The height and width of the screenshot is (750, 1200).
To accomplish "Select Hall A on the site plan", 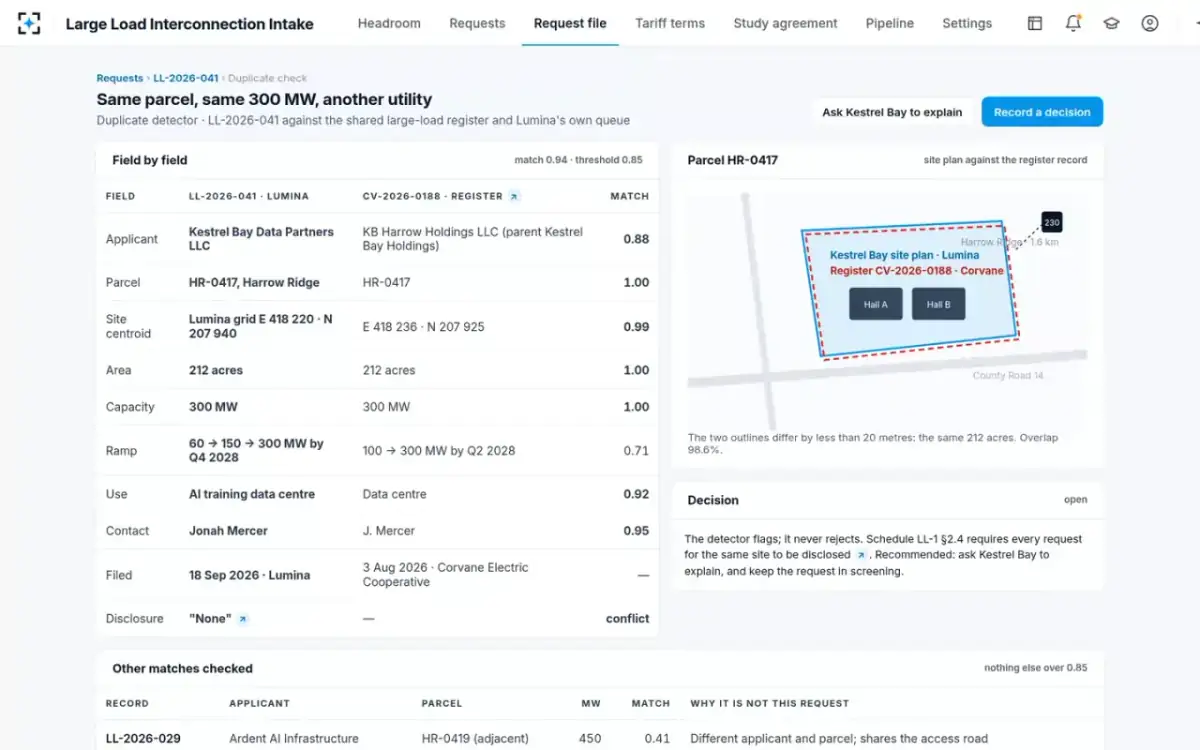I will pyautogui.click(x=876, y=304).
